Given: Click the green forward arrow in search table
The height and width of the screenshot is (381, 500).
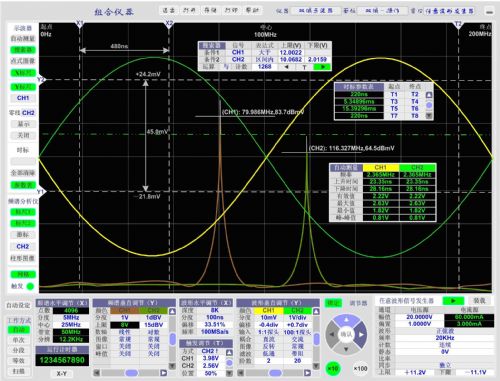Looking at the screenshot, I should pos(322,67).
